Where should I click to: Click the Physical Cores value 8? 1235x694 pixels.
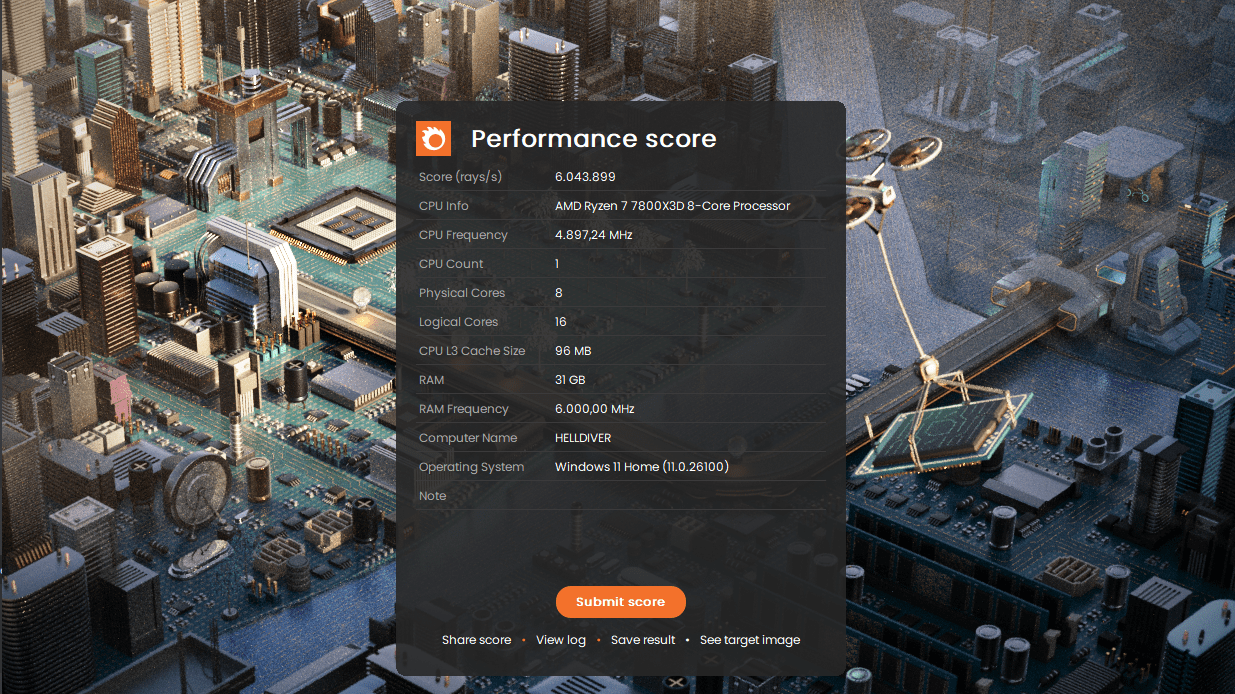(x=559, y=293)
